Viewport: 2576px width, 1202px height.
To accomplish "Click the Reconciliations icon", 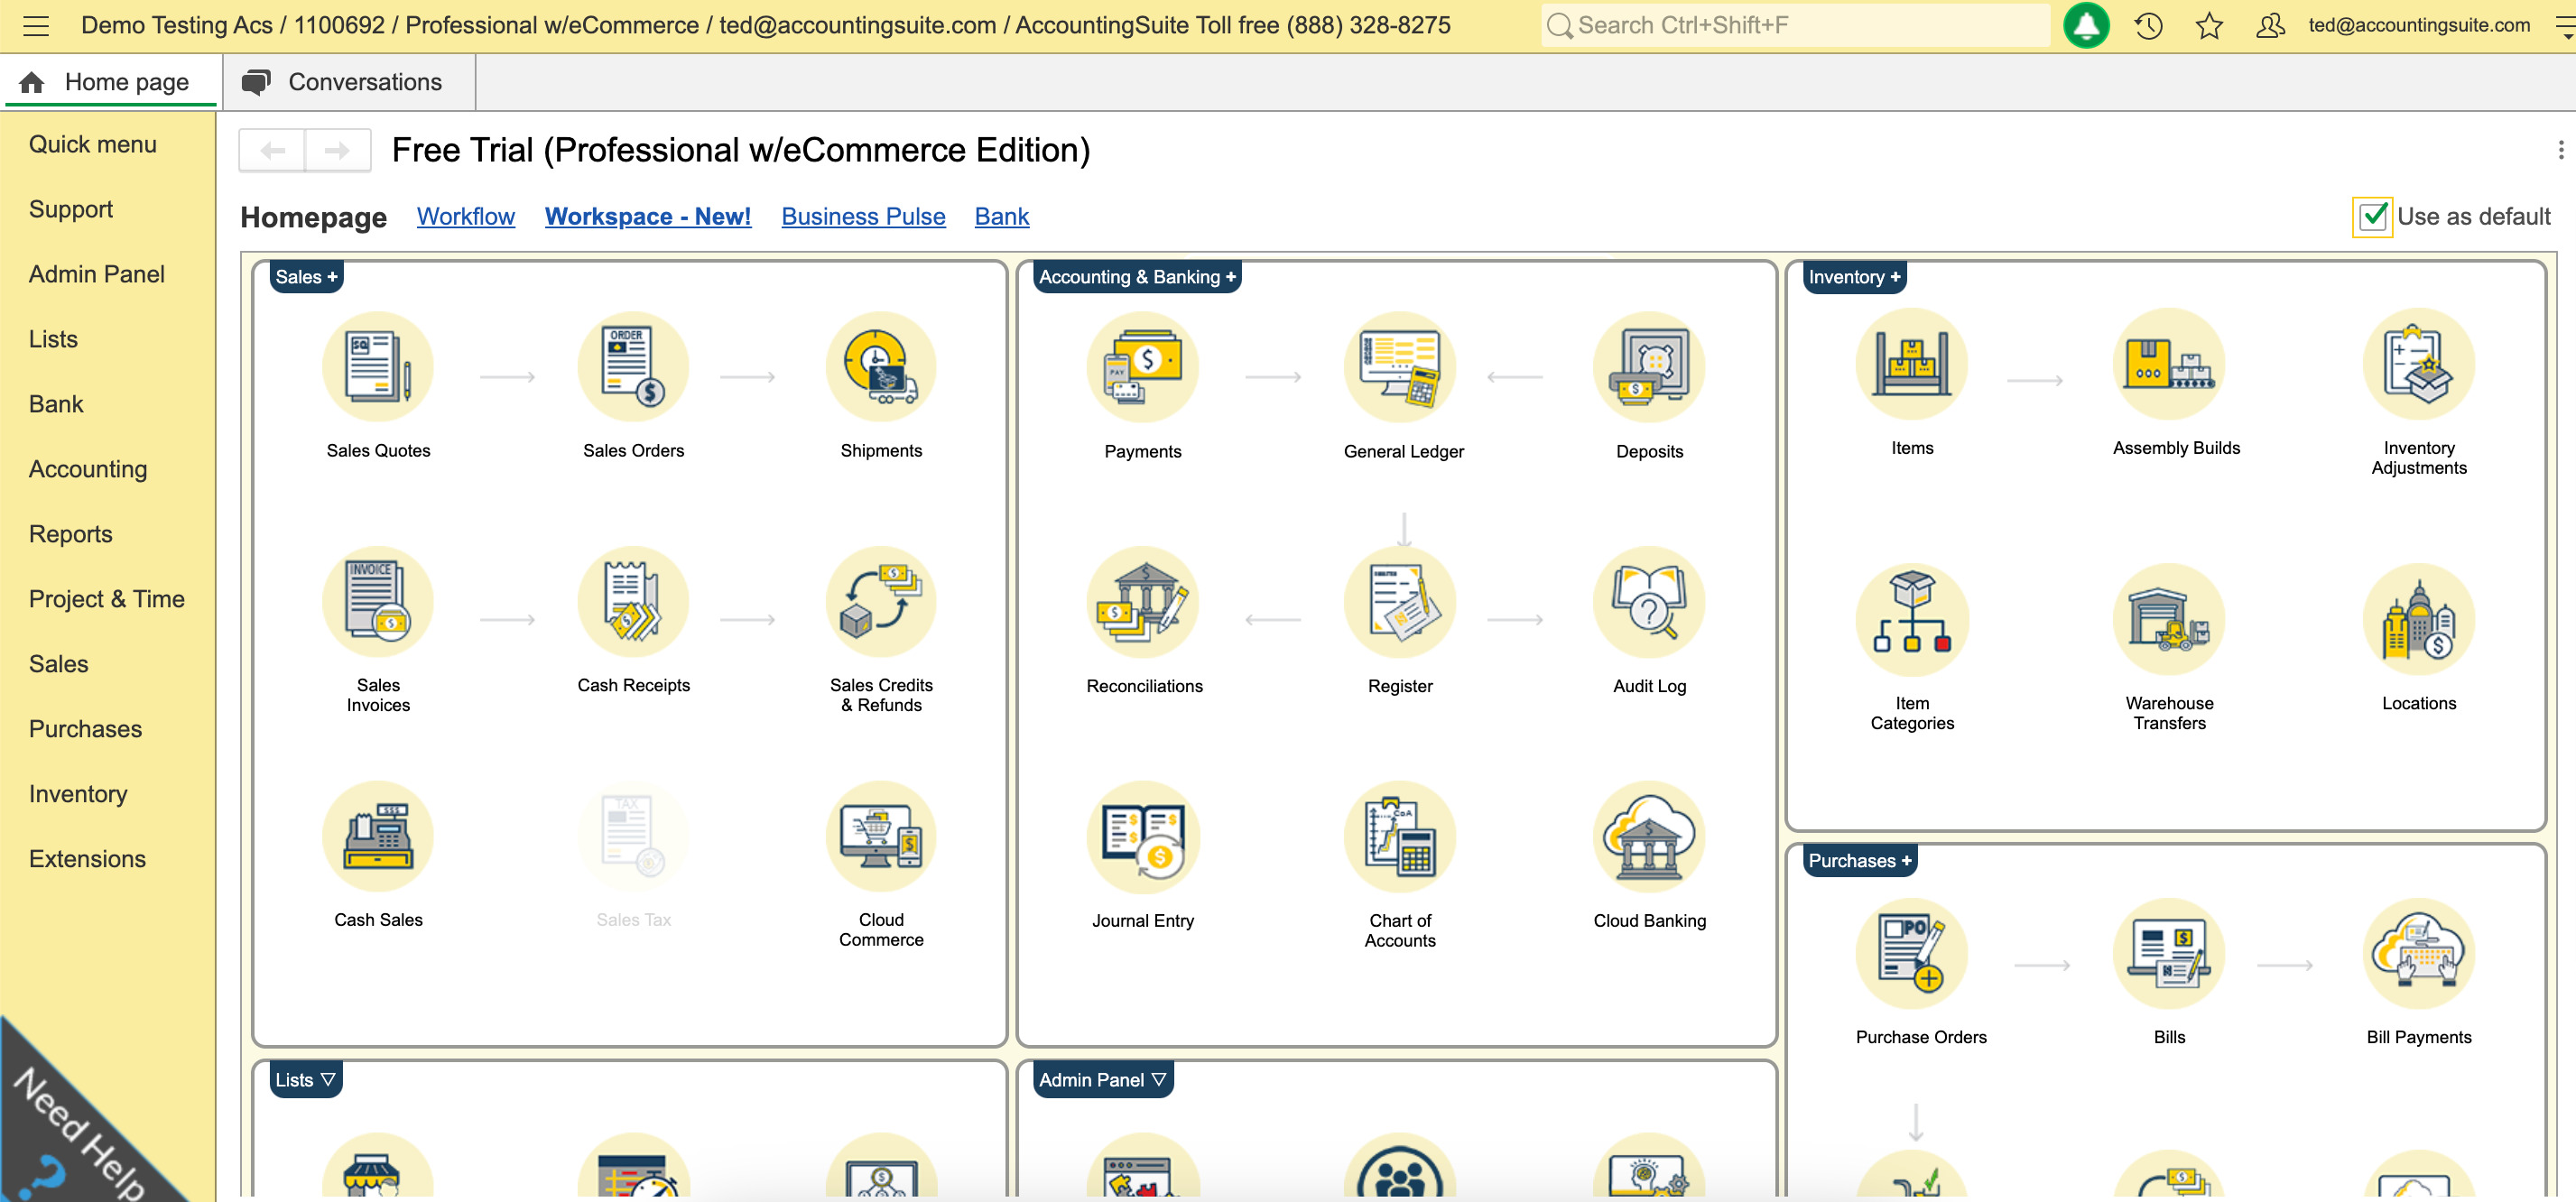I will tap(1143, 603).
